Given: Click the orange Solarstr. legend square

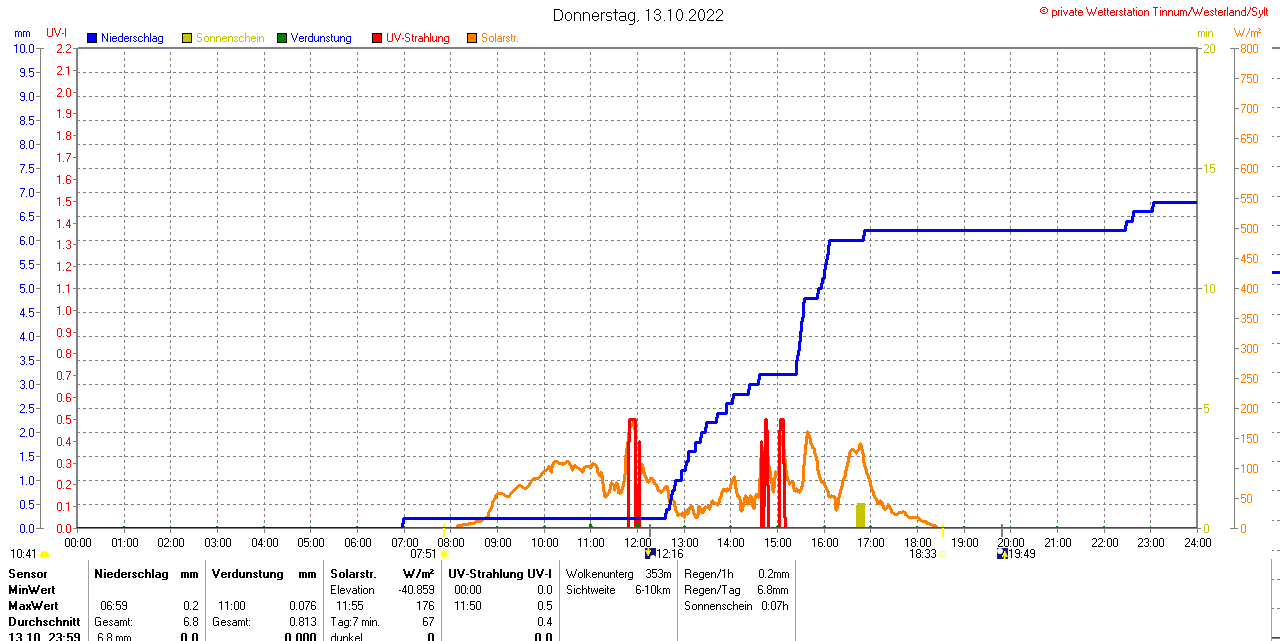Looking at the screenshot, I should click(472, 38).
